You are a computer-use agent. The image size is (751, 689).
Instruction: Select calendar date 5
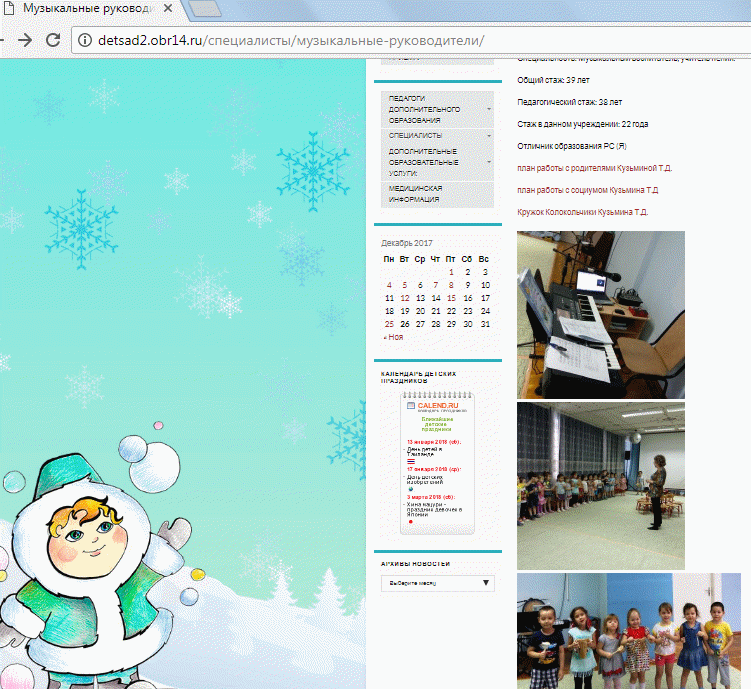[x=405, y=285]
